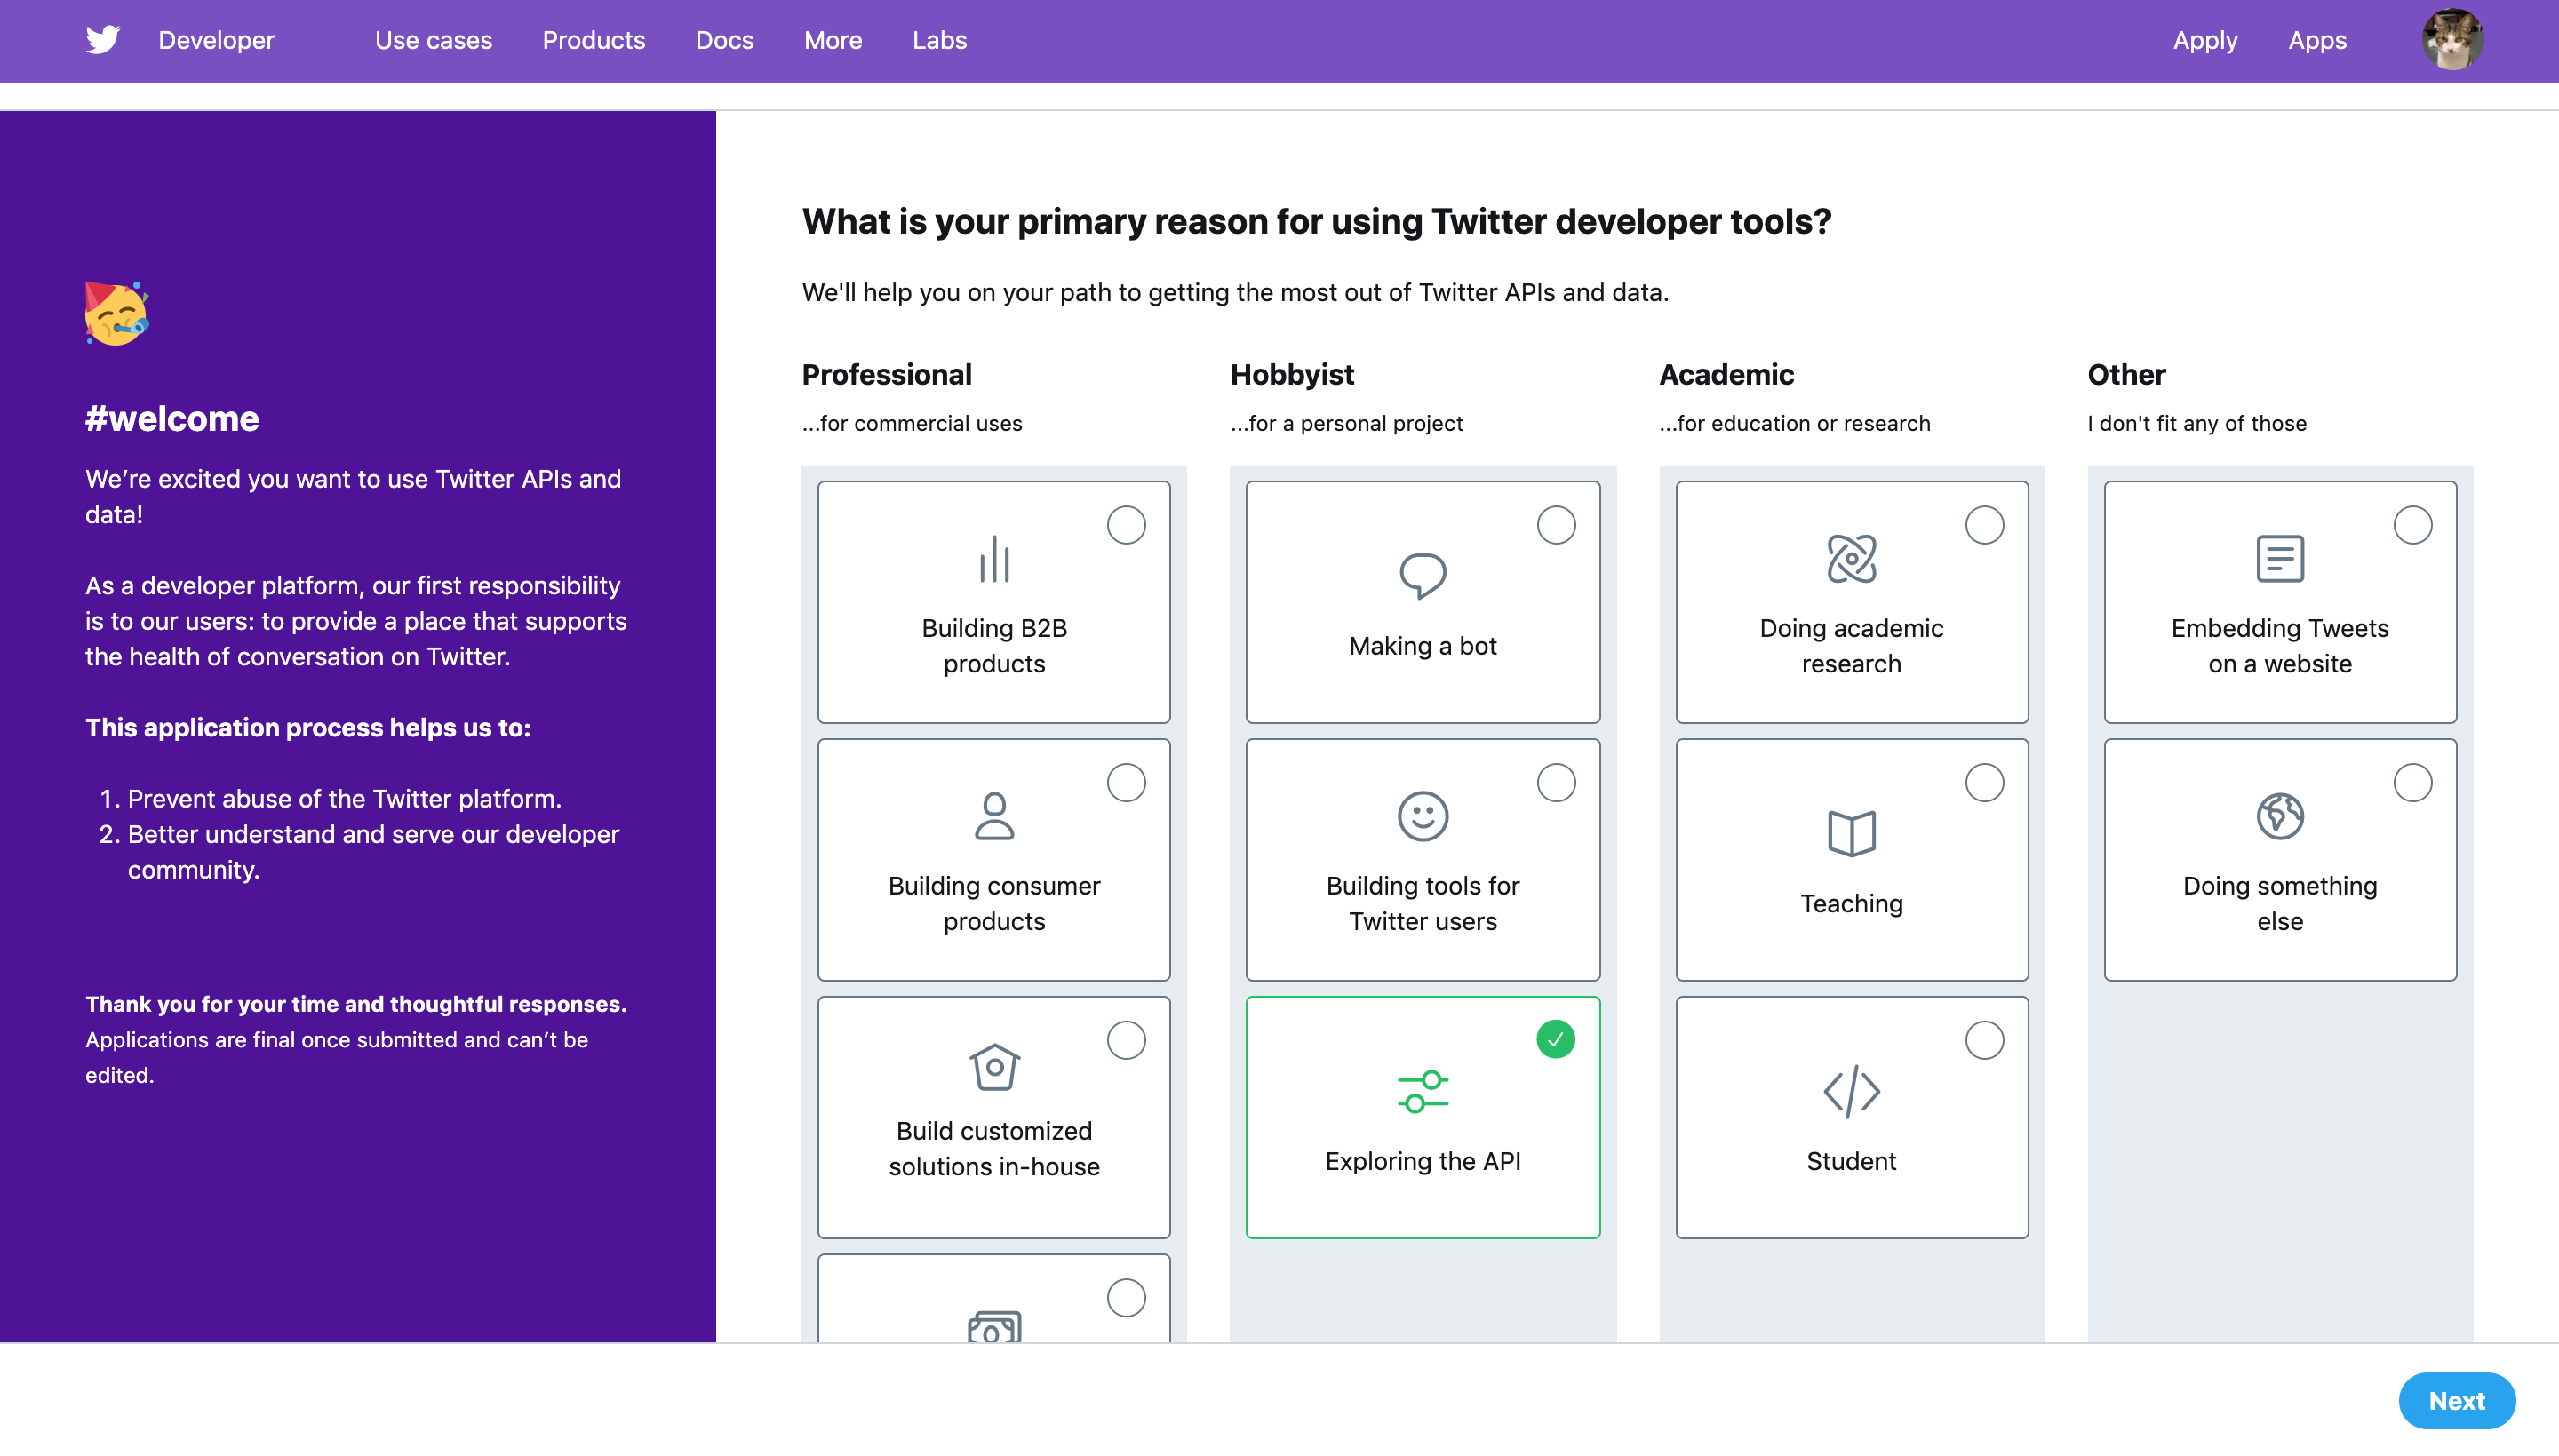Click the sliders icon for Exploring the API
2559x1456 pixels.
(1422, 1091)
